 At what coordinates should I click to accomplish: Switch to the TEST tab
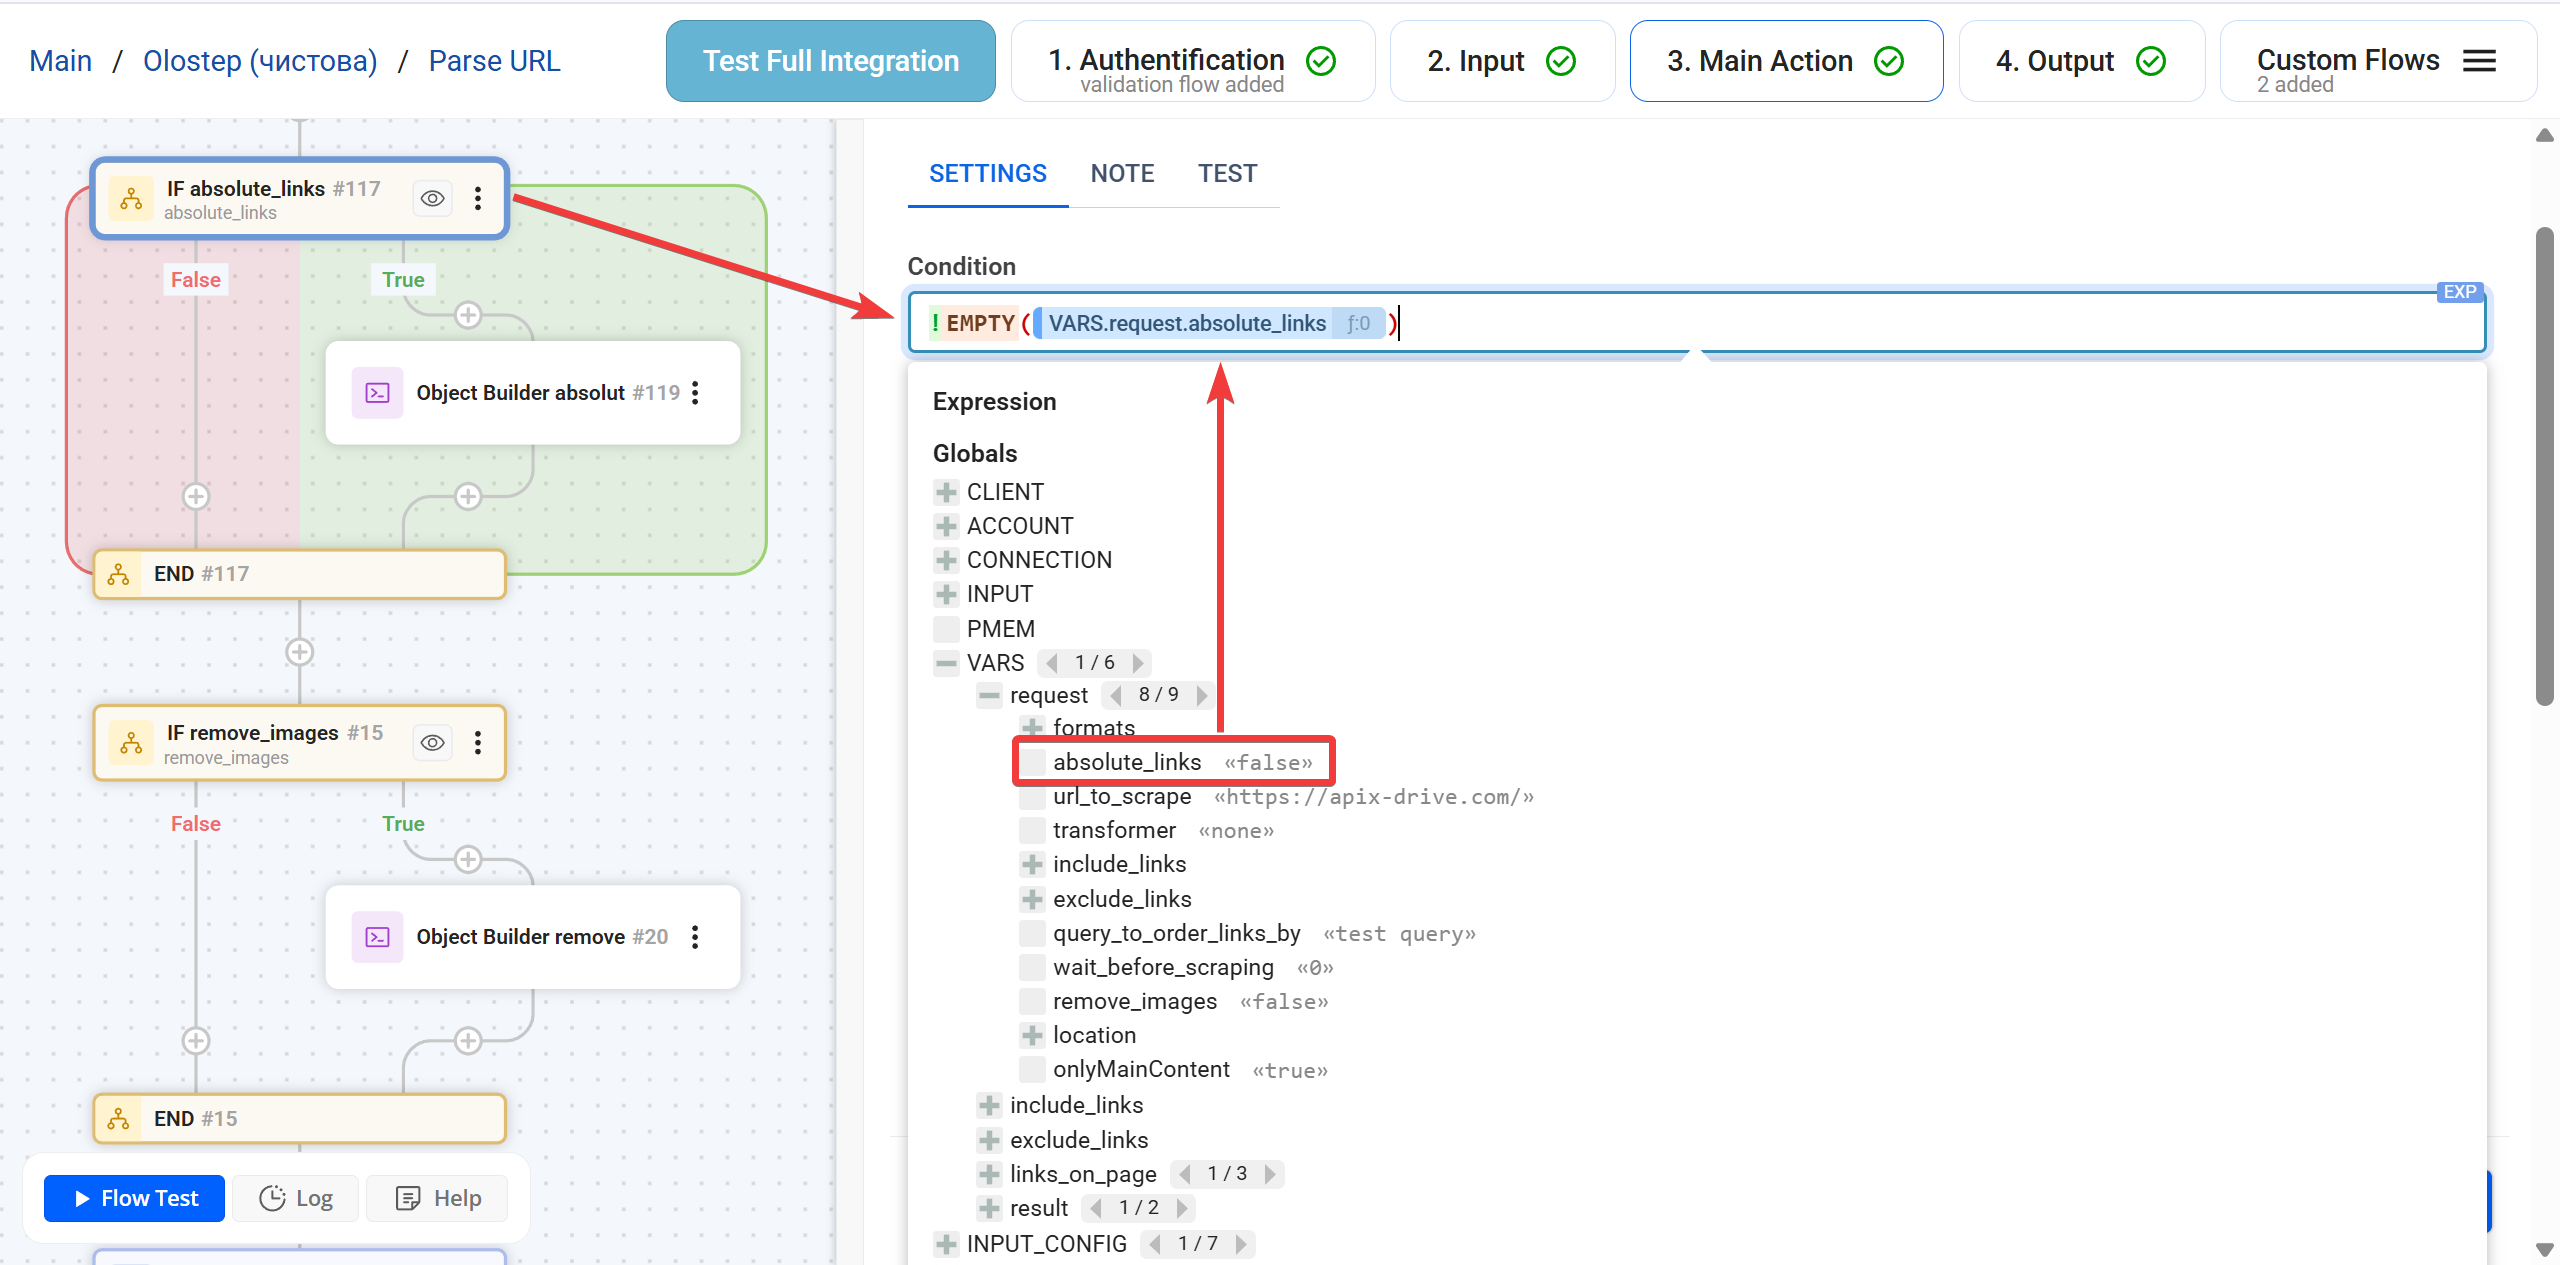pos(1227,173)
